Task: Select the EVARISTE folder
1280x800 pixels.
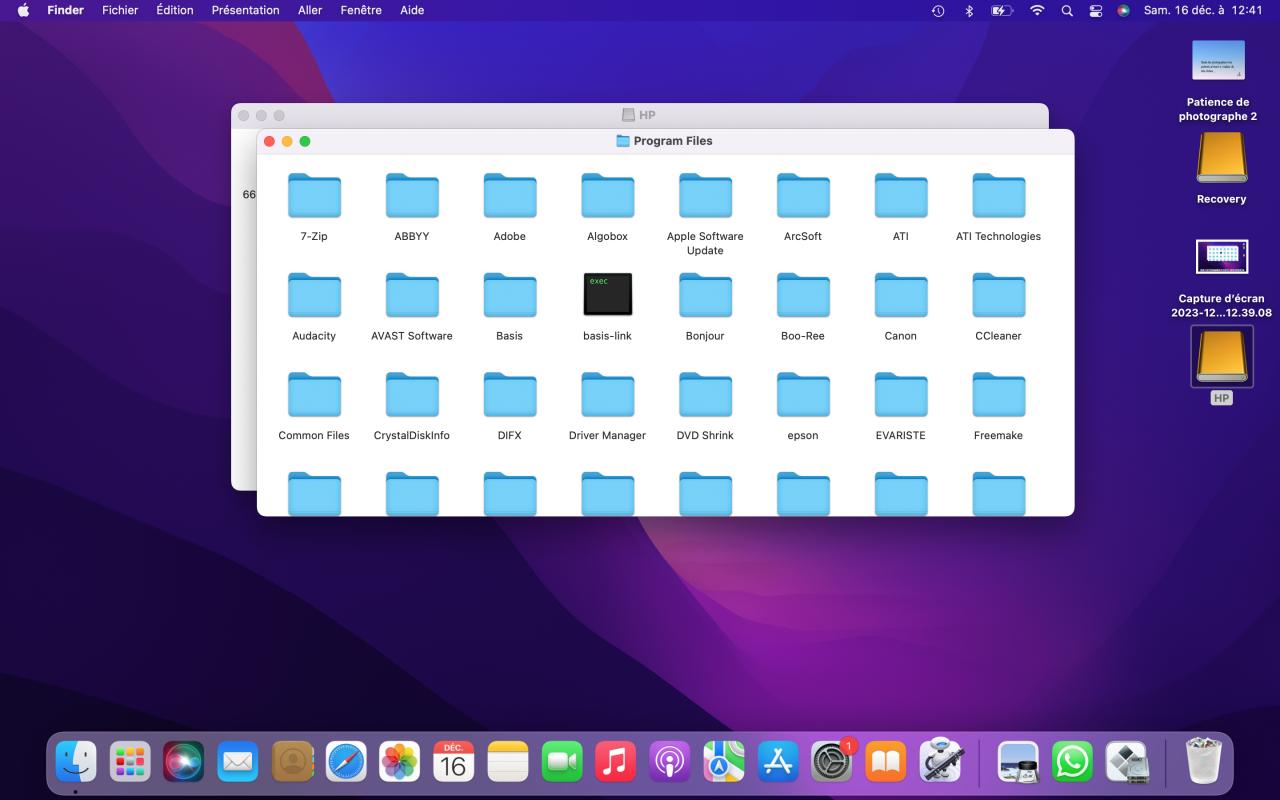Action: (x=901, y=395)
